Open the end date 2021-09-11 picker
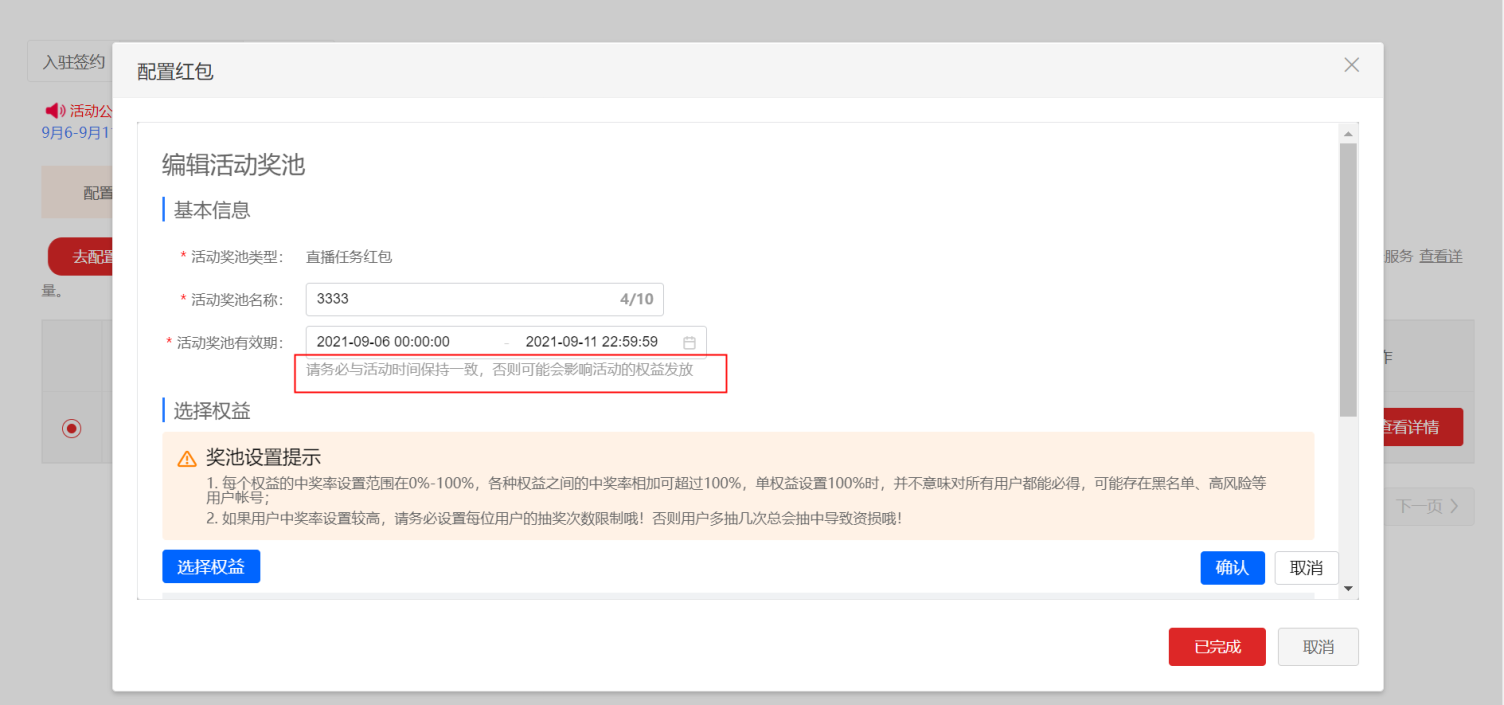The width and height of the screenshot is (1504, 705). tap(591, 342)
